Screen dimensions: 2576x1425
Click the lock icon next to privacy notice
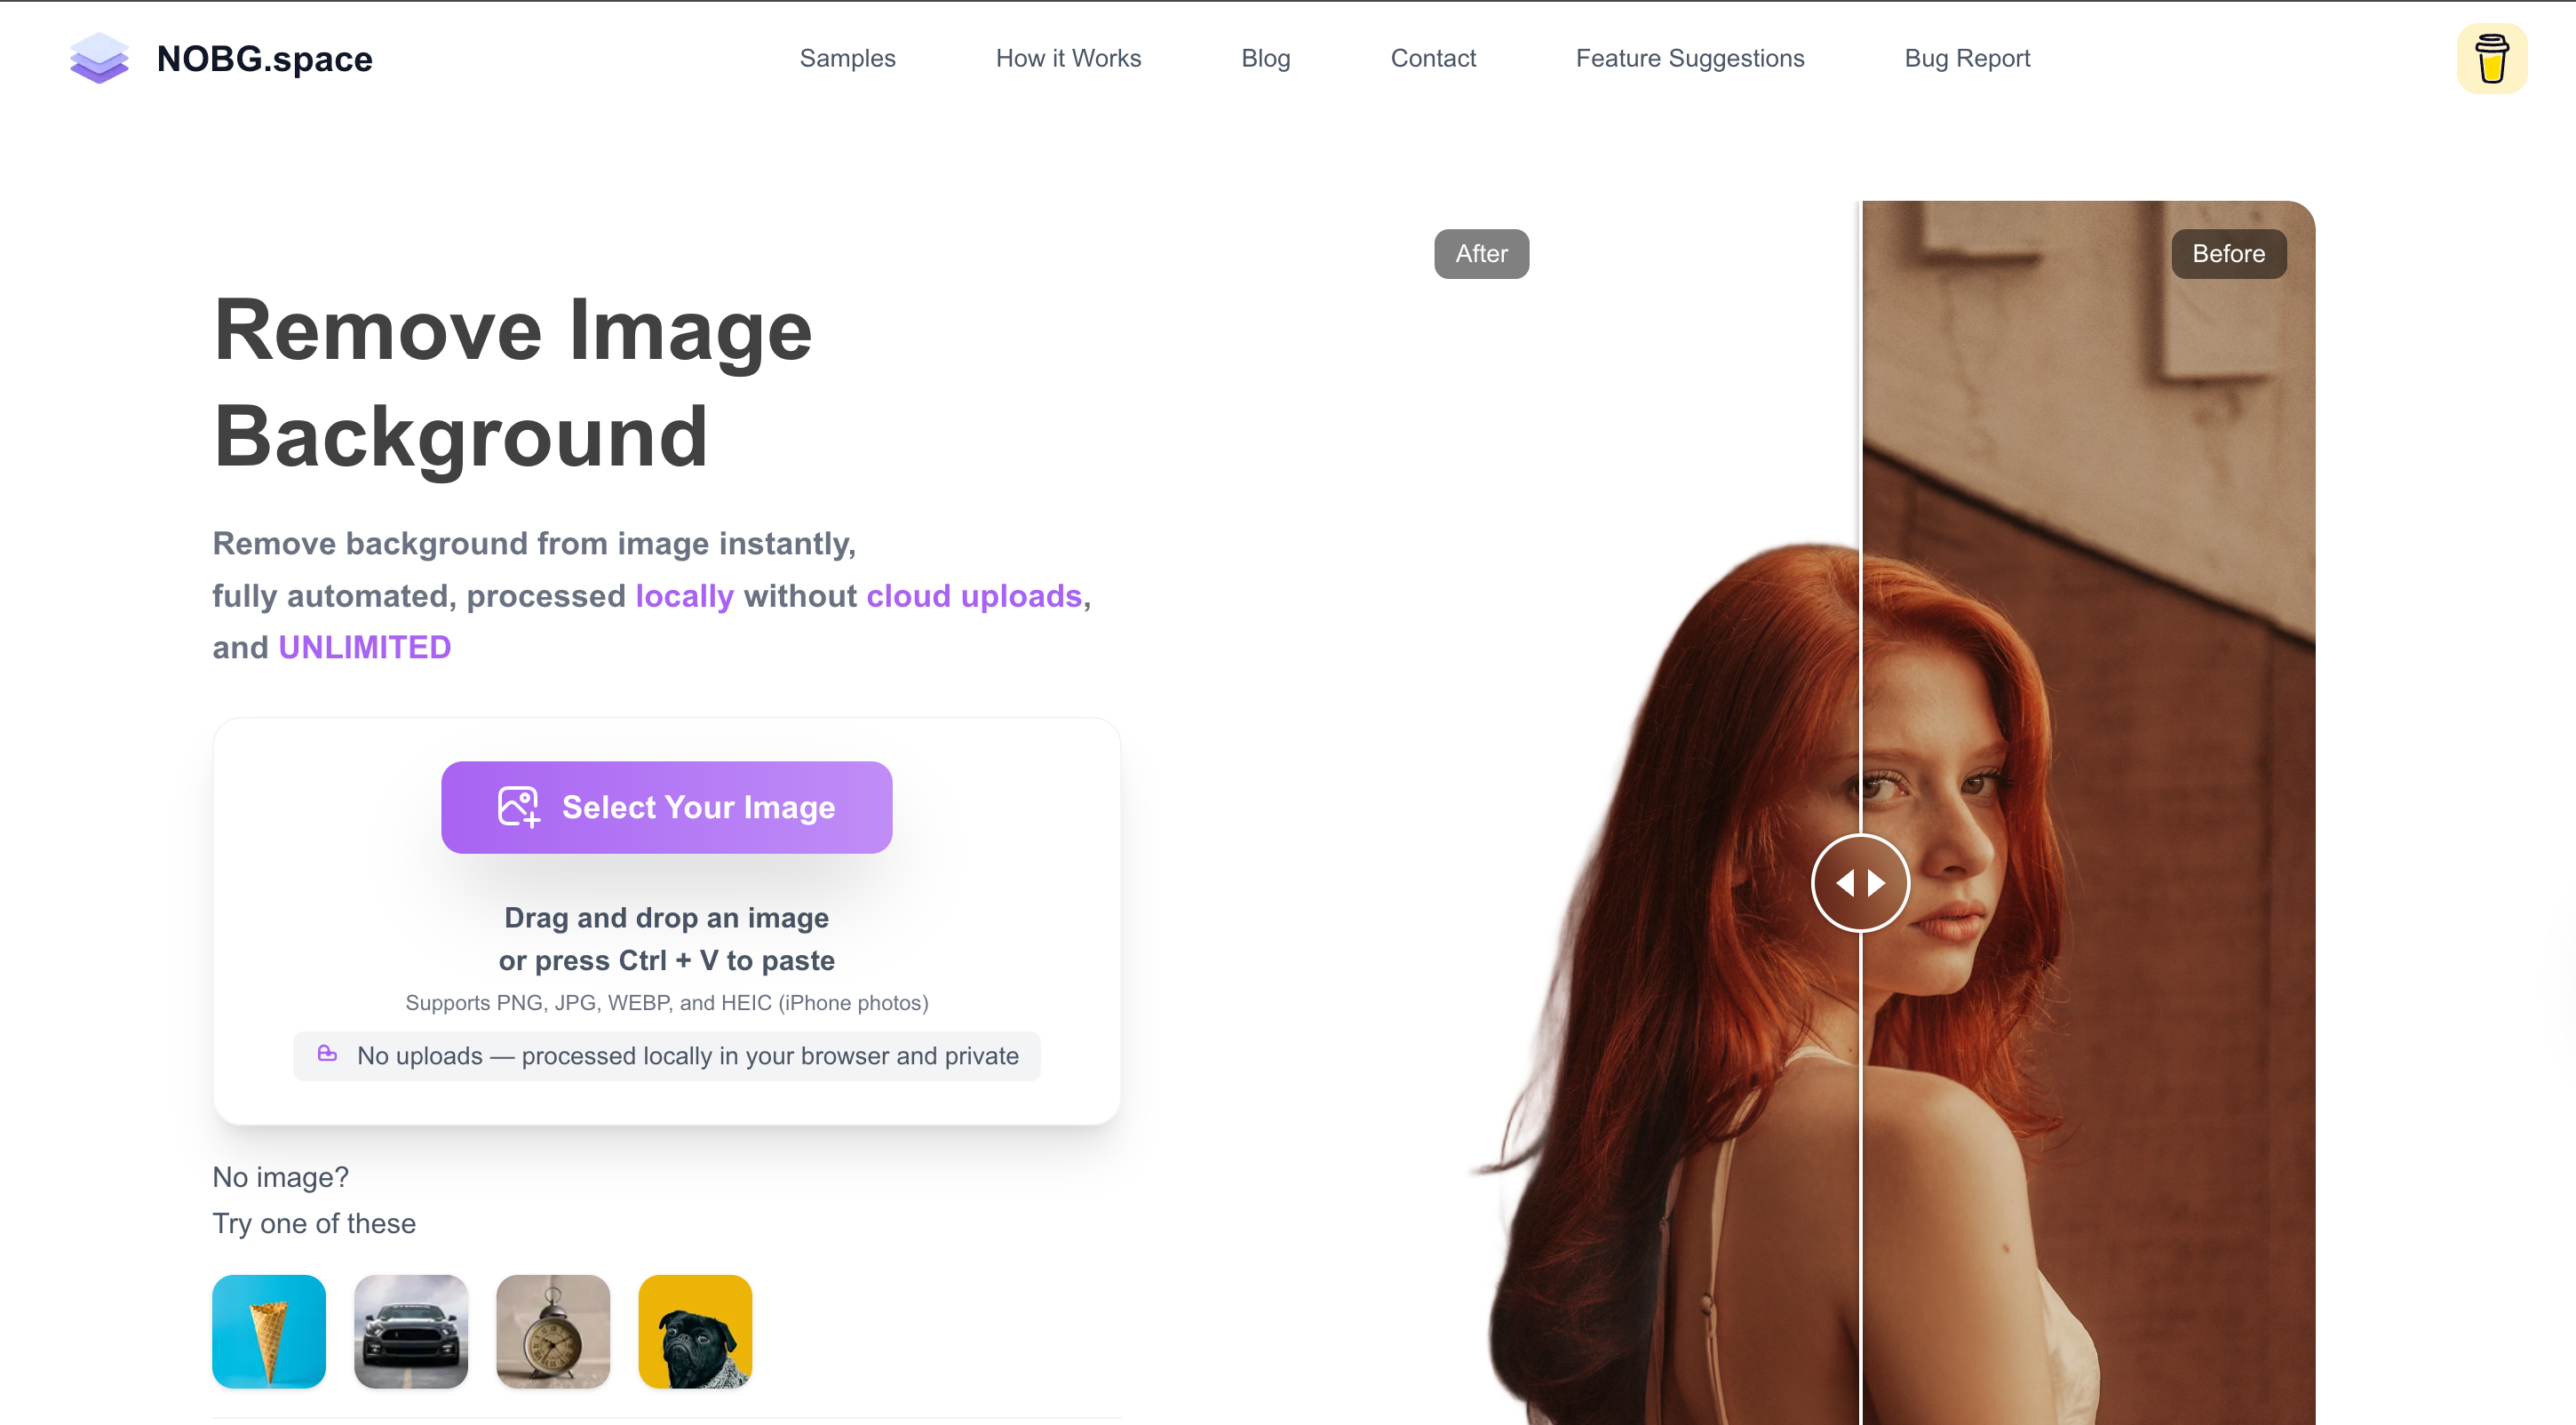[327, 1055]
